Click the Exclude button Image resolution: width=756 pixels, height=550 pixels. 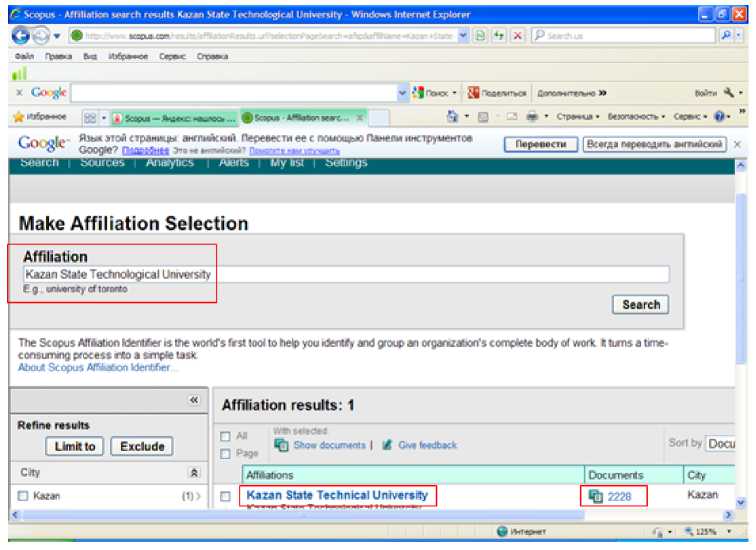[142, 446]
